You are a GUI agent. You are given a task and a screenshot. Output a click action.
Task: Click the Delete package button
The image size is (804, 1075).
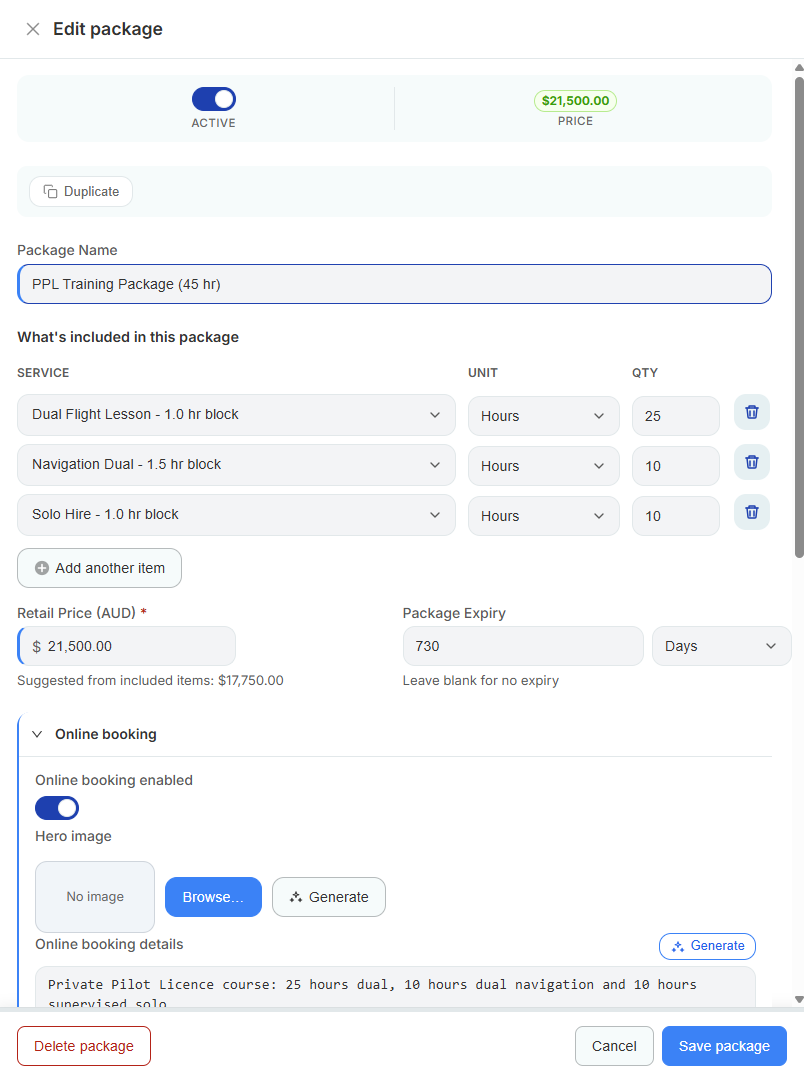(x=84, y=1046)
